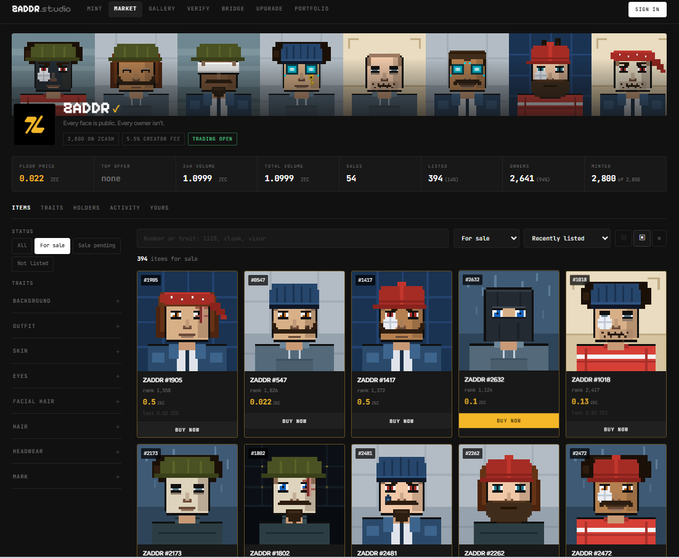Switch to the Traits tab
The image size is (679, 558).
coord(52,208)
